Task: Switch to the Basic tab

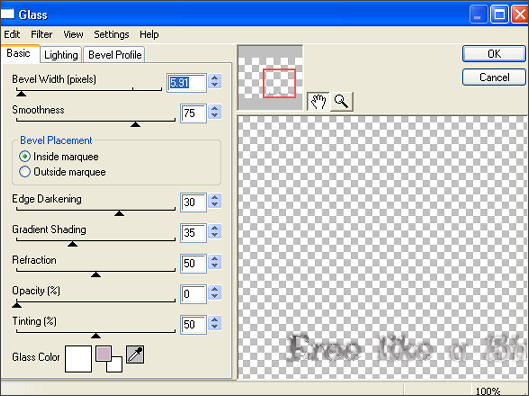Action: (20, 53)
